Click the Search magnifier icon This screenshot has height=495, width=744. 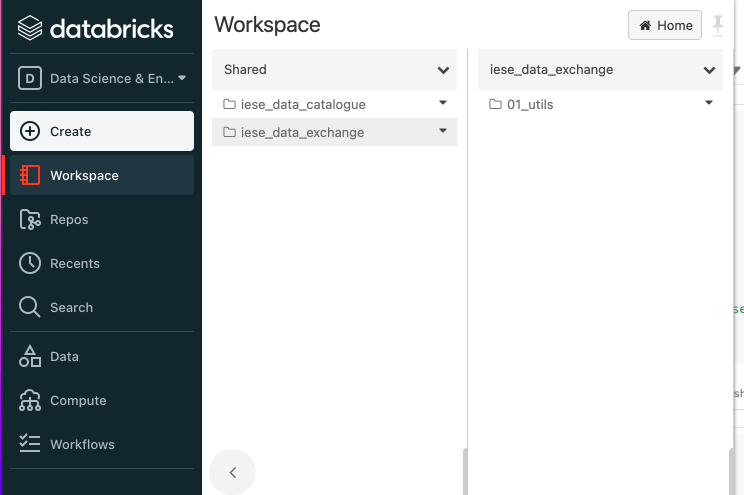coord(30,307)
